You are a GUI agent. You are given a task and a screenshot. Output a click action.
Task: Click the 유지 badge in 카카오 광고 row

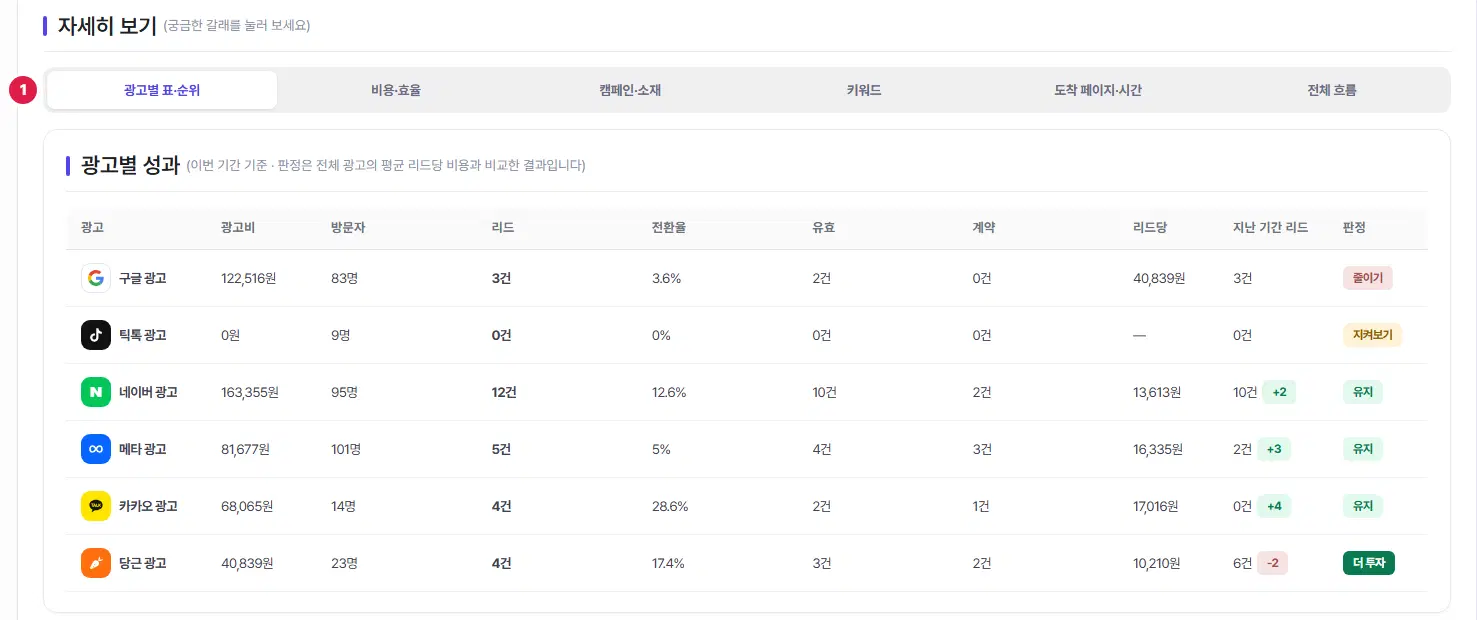point(1363,506)
